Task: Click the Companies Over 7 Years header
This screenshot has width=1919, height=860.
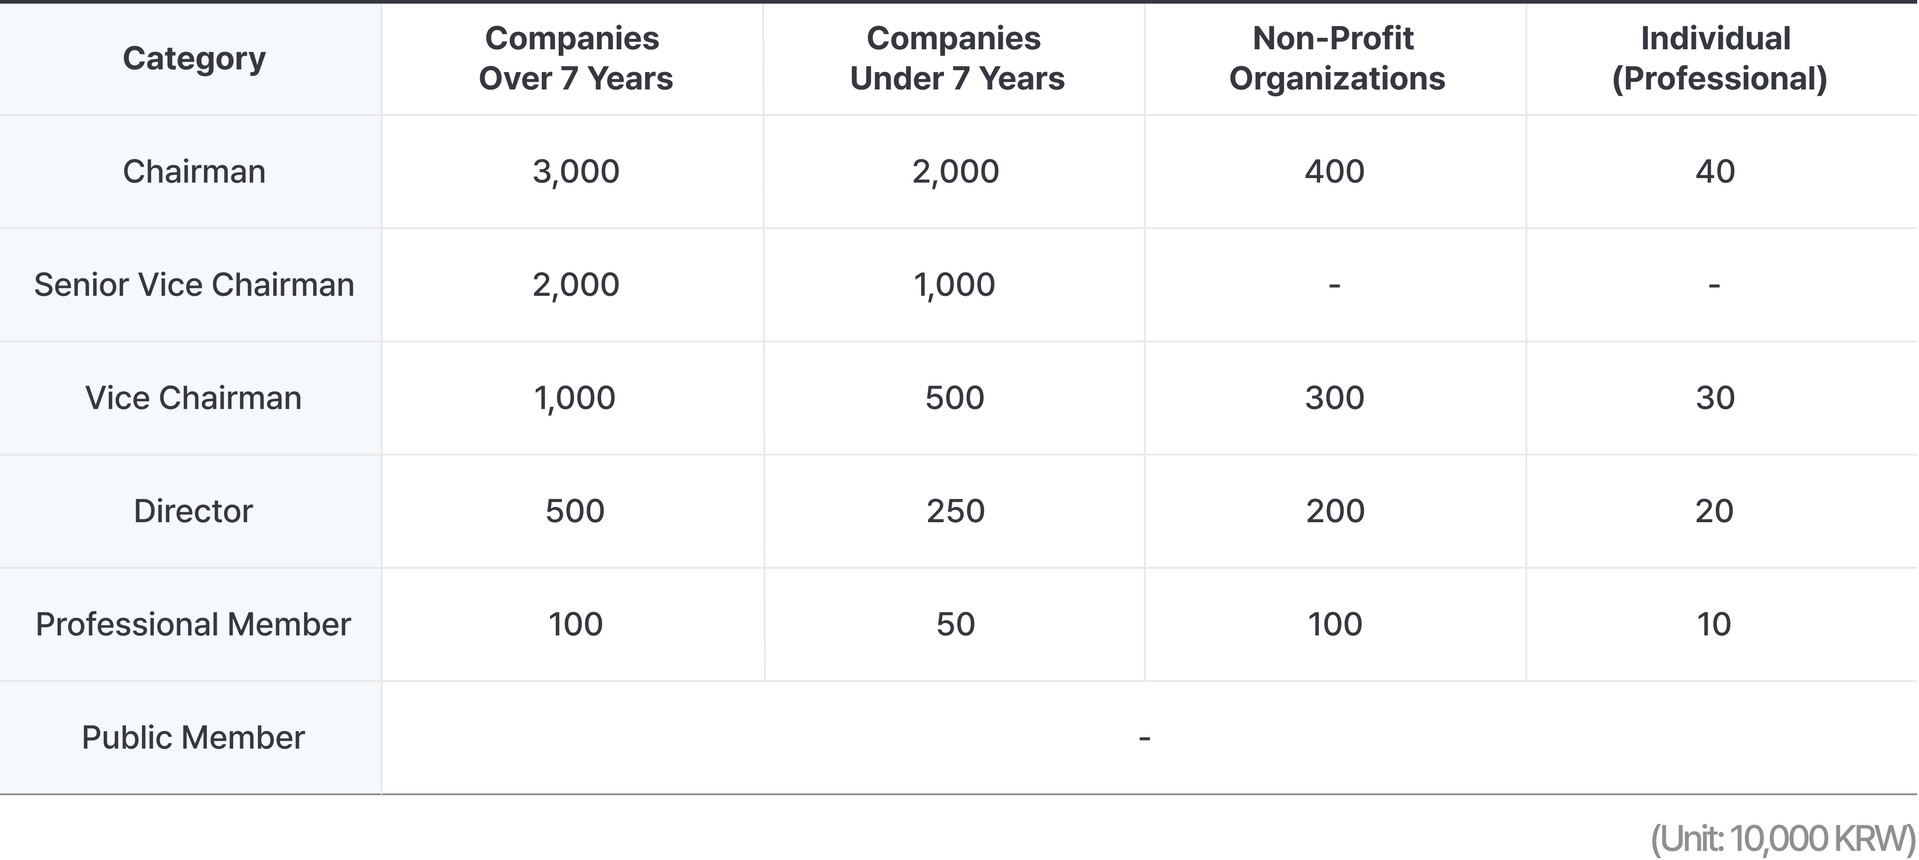Action: click(575, 59)
